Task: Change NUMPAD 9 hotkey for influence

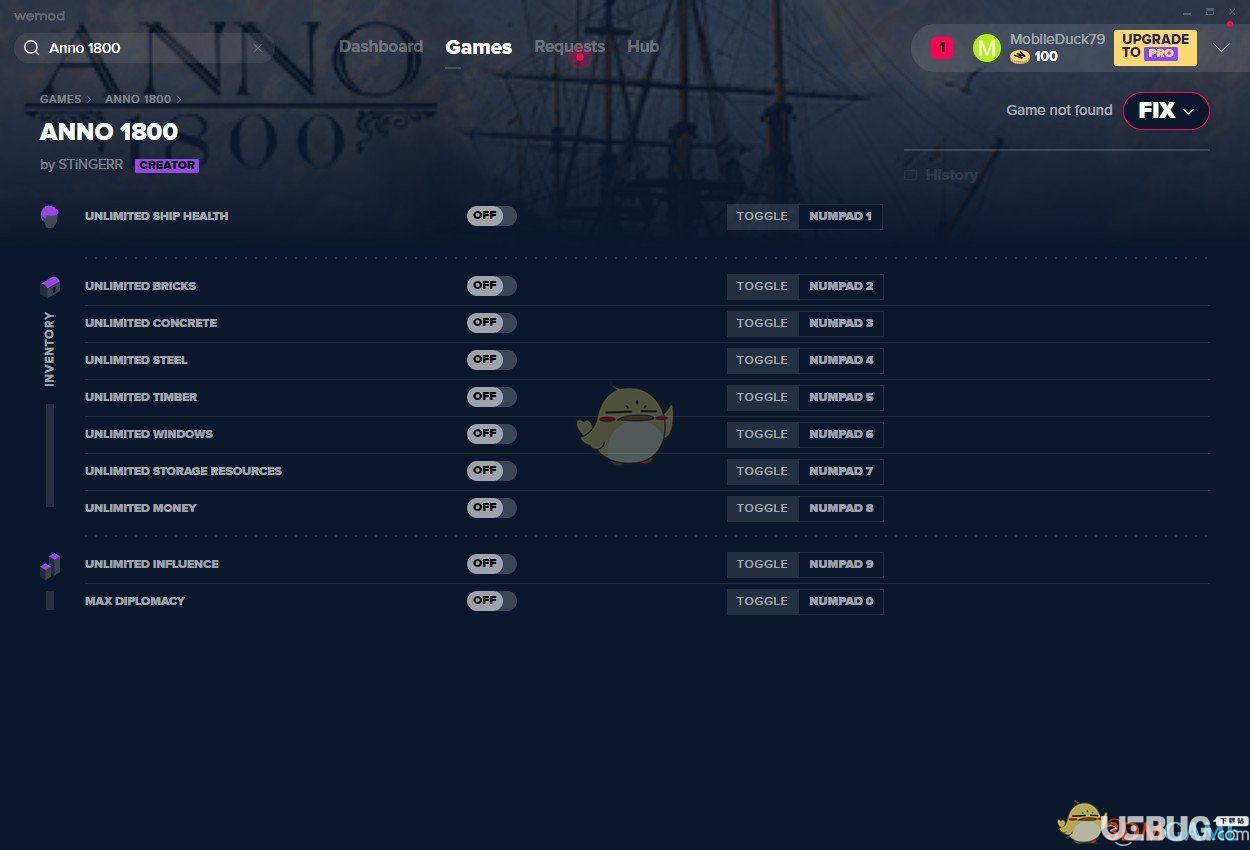Action: click(841, 564)
